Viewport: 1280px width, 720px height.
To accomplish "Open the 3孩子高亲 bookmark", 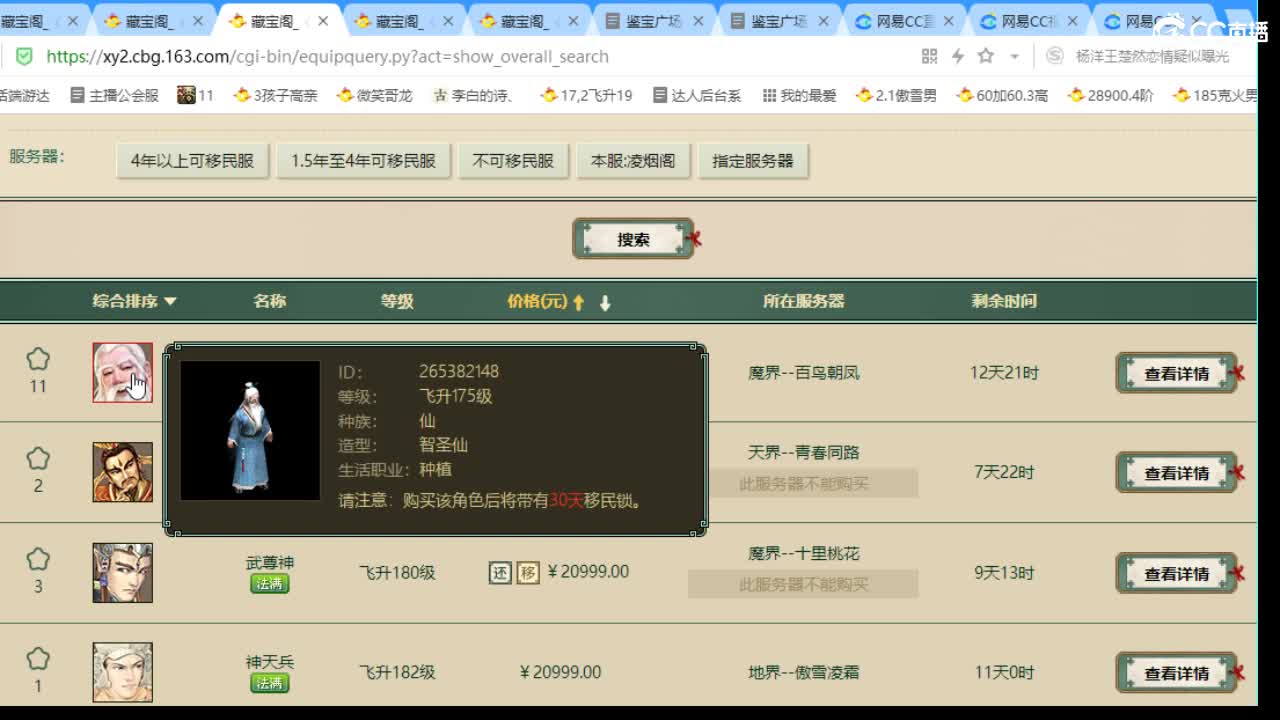I will click(276, 95).
